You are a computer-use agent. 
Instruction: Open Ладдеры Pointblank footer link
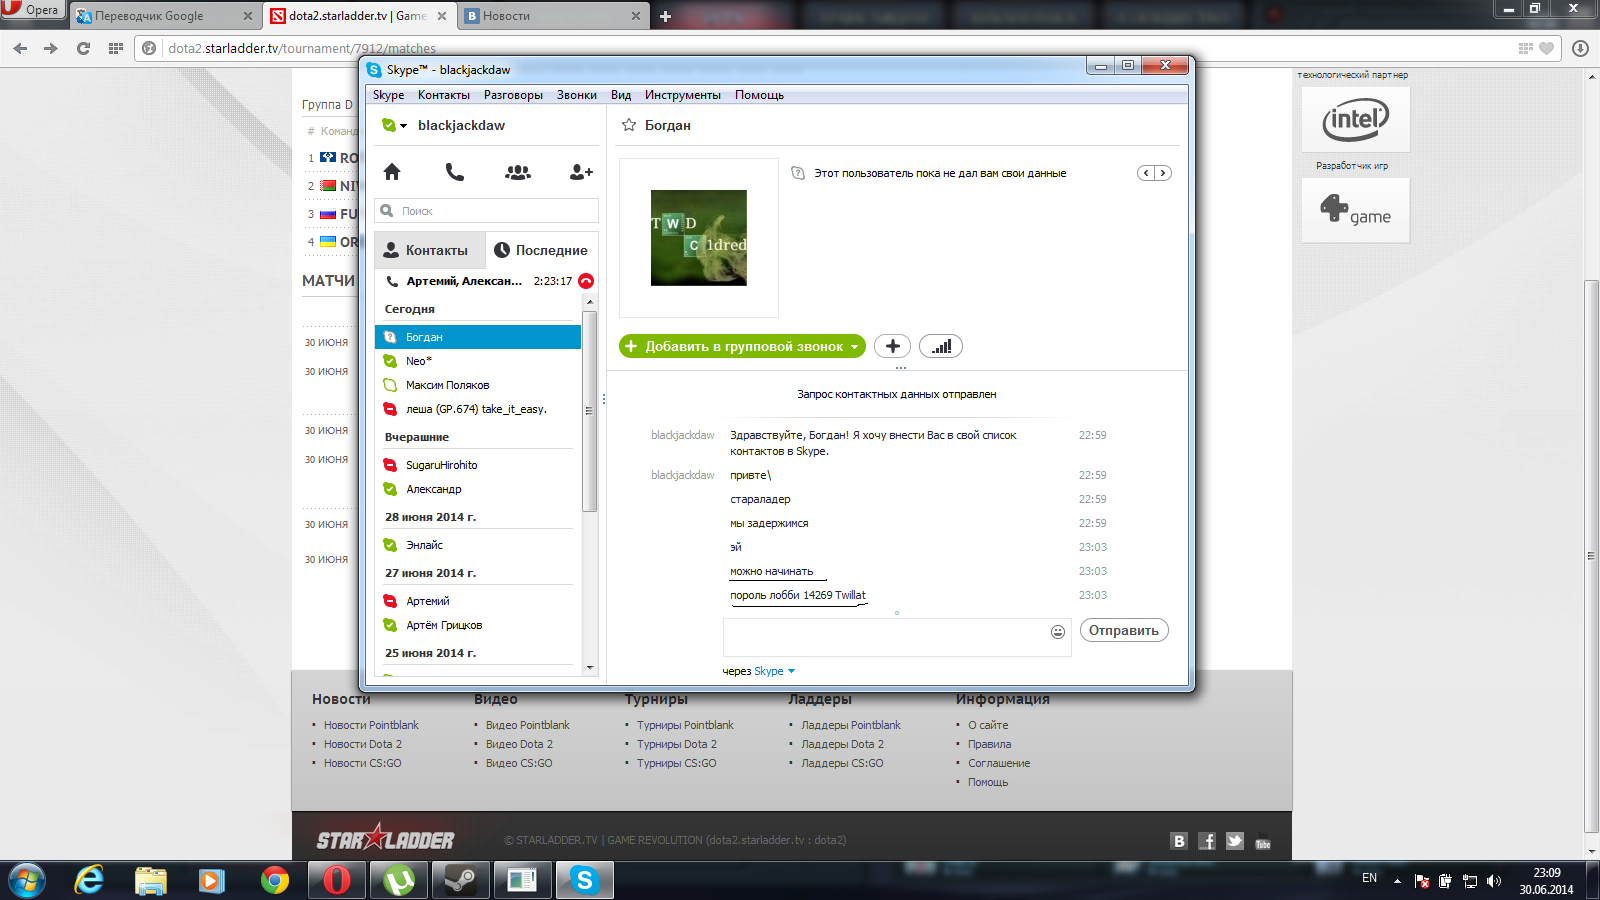850,725
